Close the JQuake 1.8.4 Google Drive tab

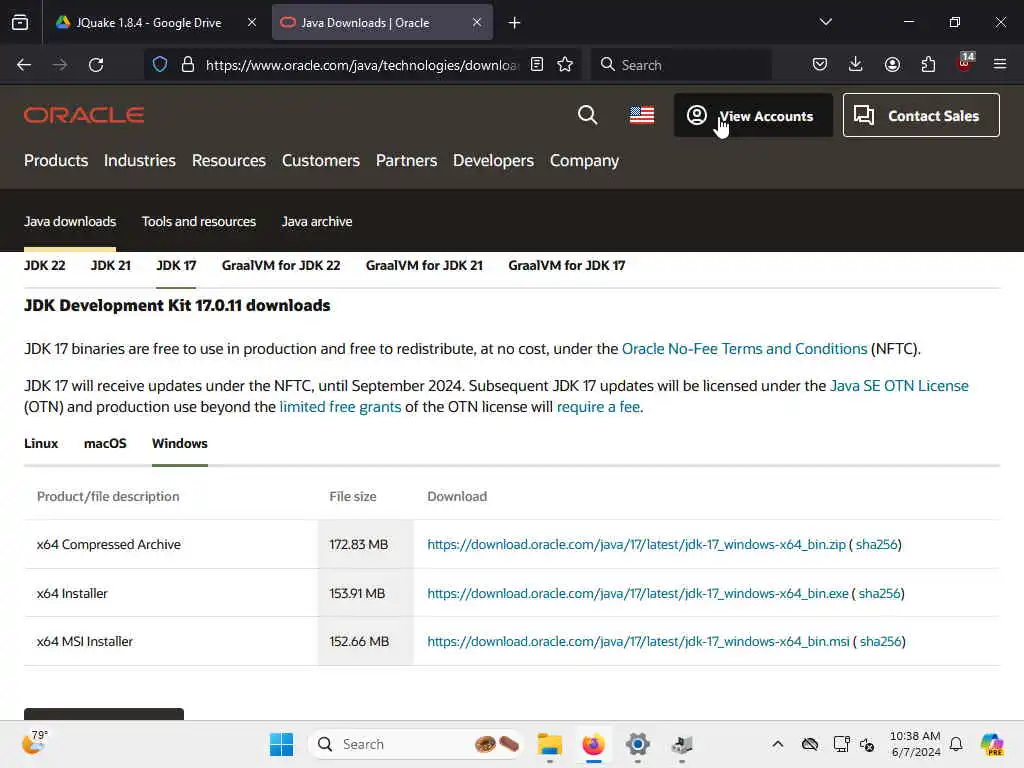(x=252, y=22)
